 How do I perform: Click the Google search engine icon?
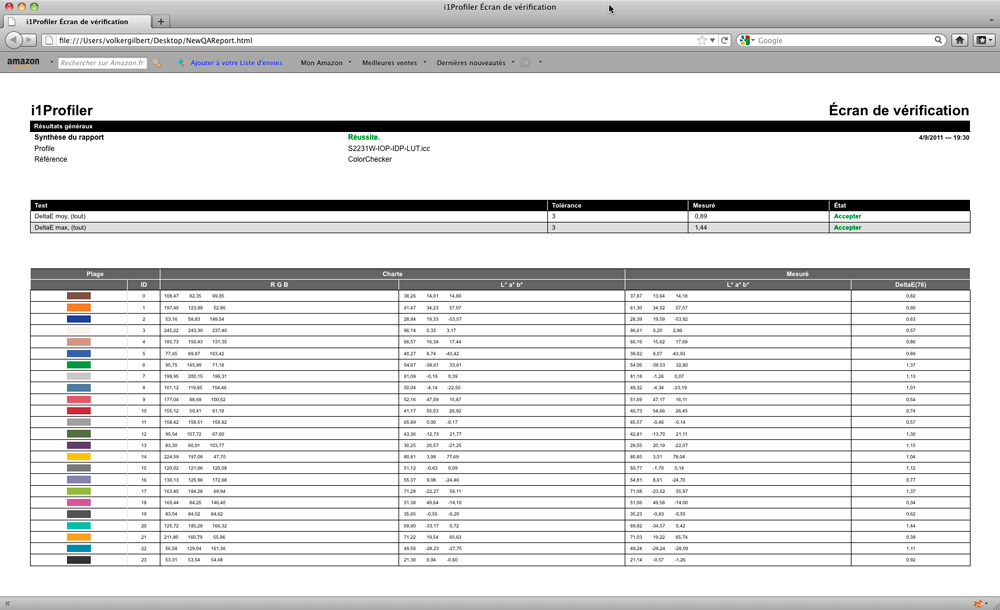tap(744, 40)
